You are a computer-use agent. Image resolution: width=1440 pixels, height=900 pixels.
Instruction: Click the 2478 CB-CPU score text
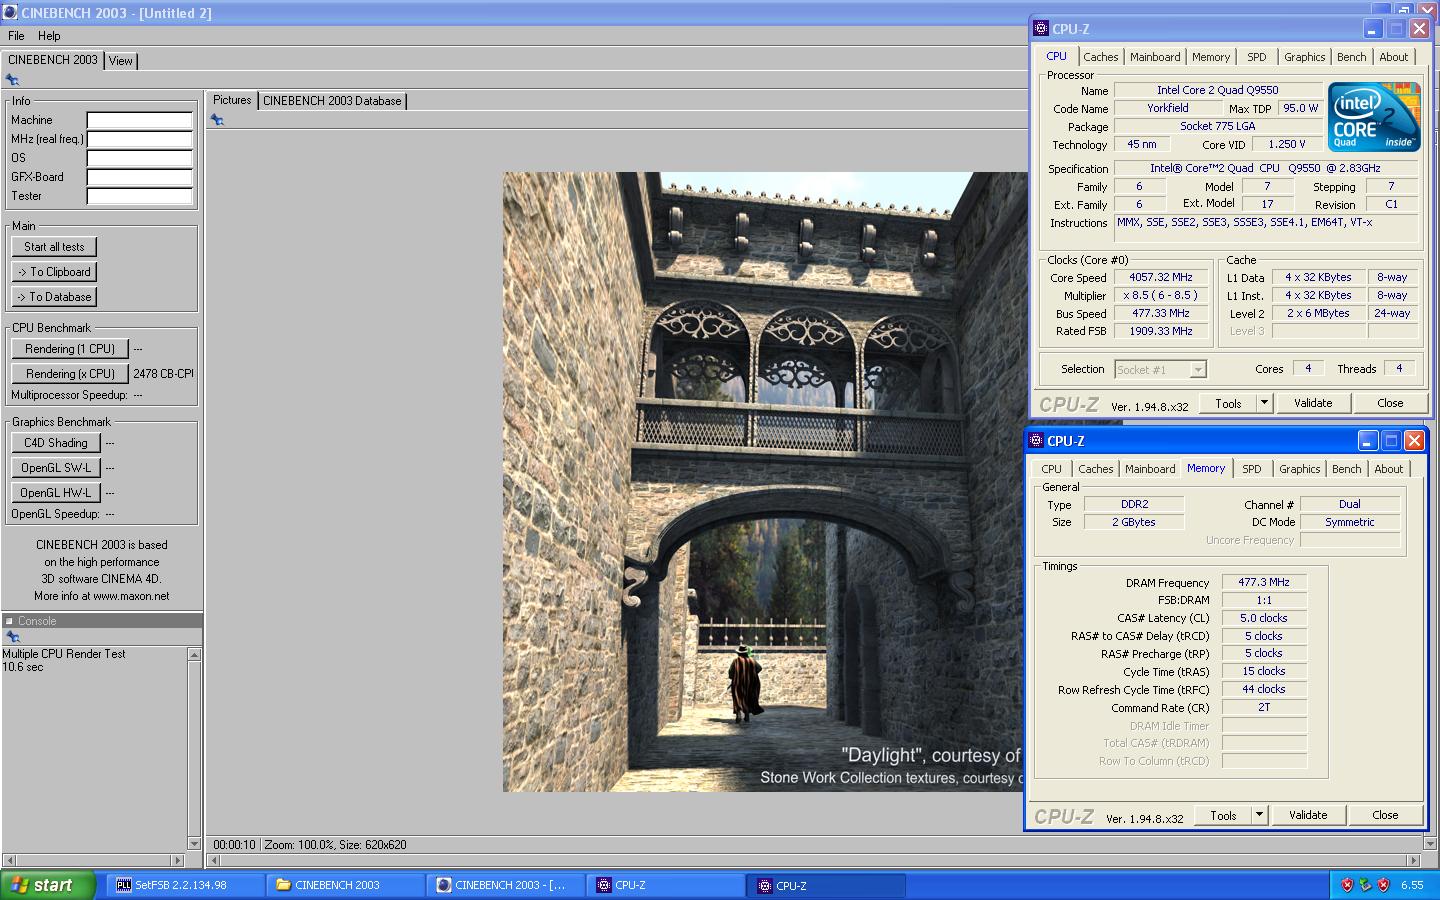(163, 374)
